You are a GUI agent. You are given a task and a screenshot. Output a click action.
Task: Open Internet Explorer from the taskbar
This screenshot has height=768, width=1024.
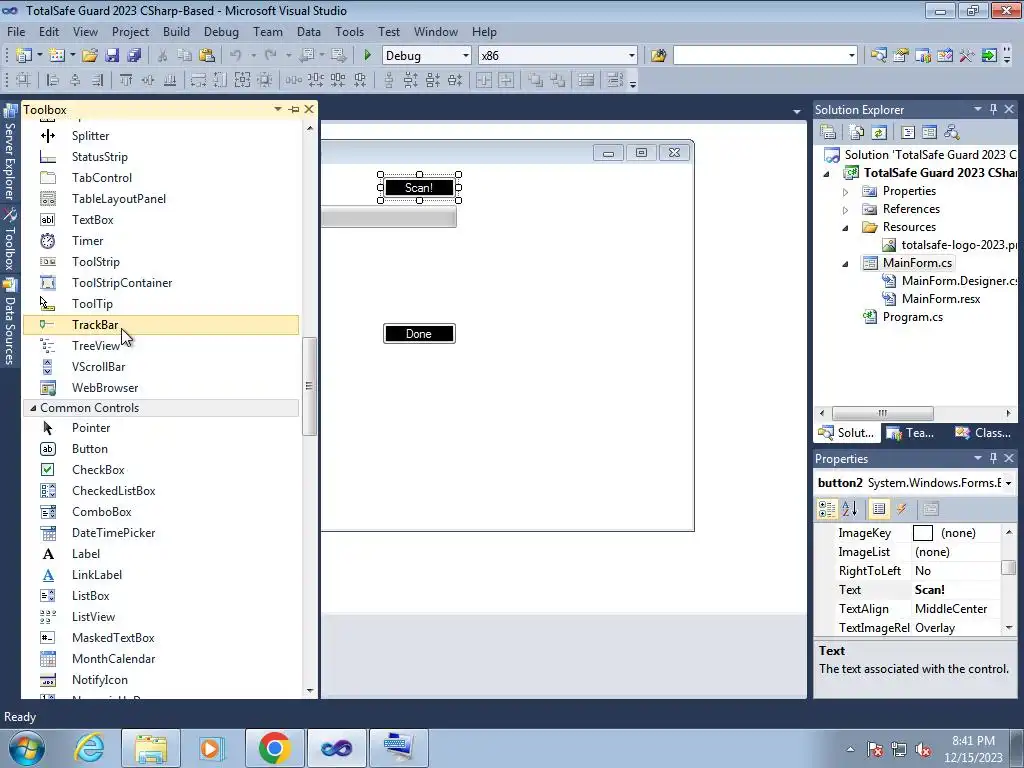click(89, 748)
